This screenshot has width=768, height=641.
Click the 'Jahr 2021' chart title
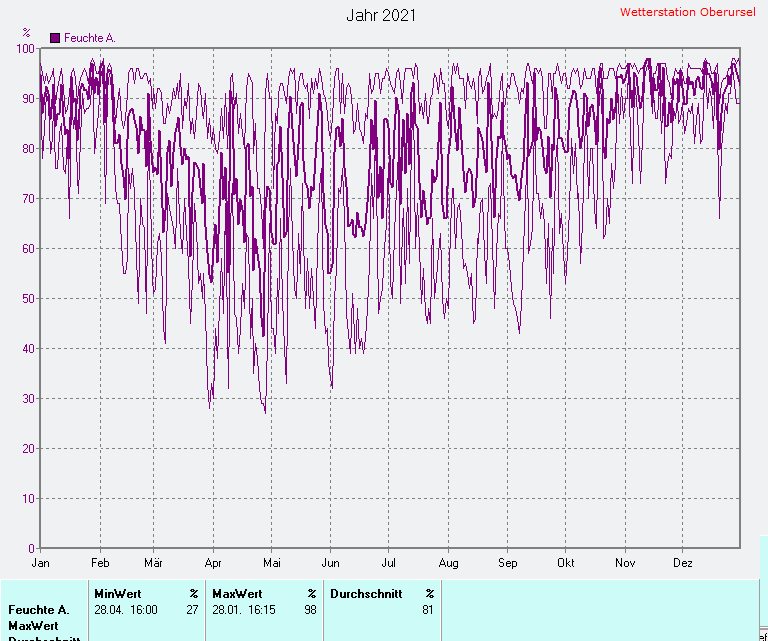[x=381, y=15]
